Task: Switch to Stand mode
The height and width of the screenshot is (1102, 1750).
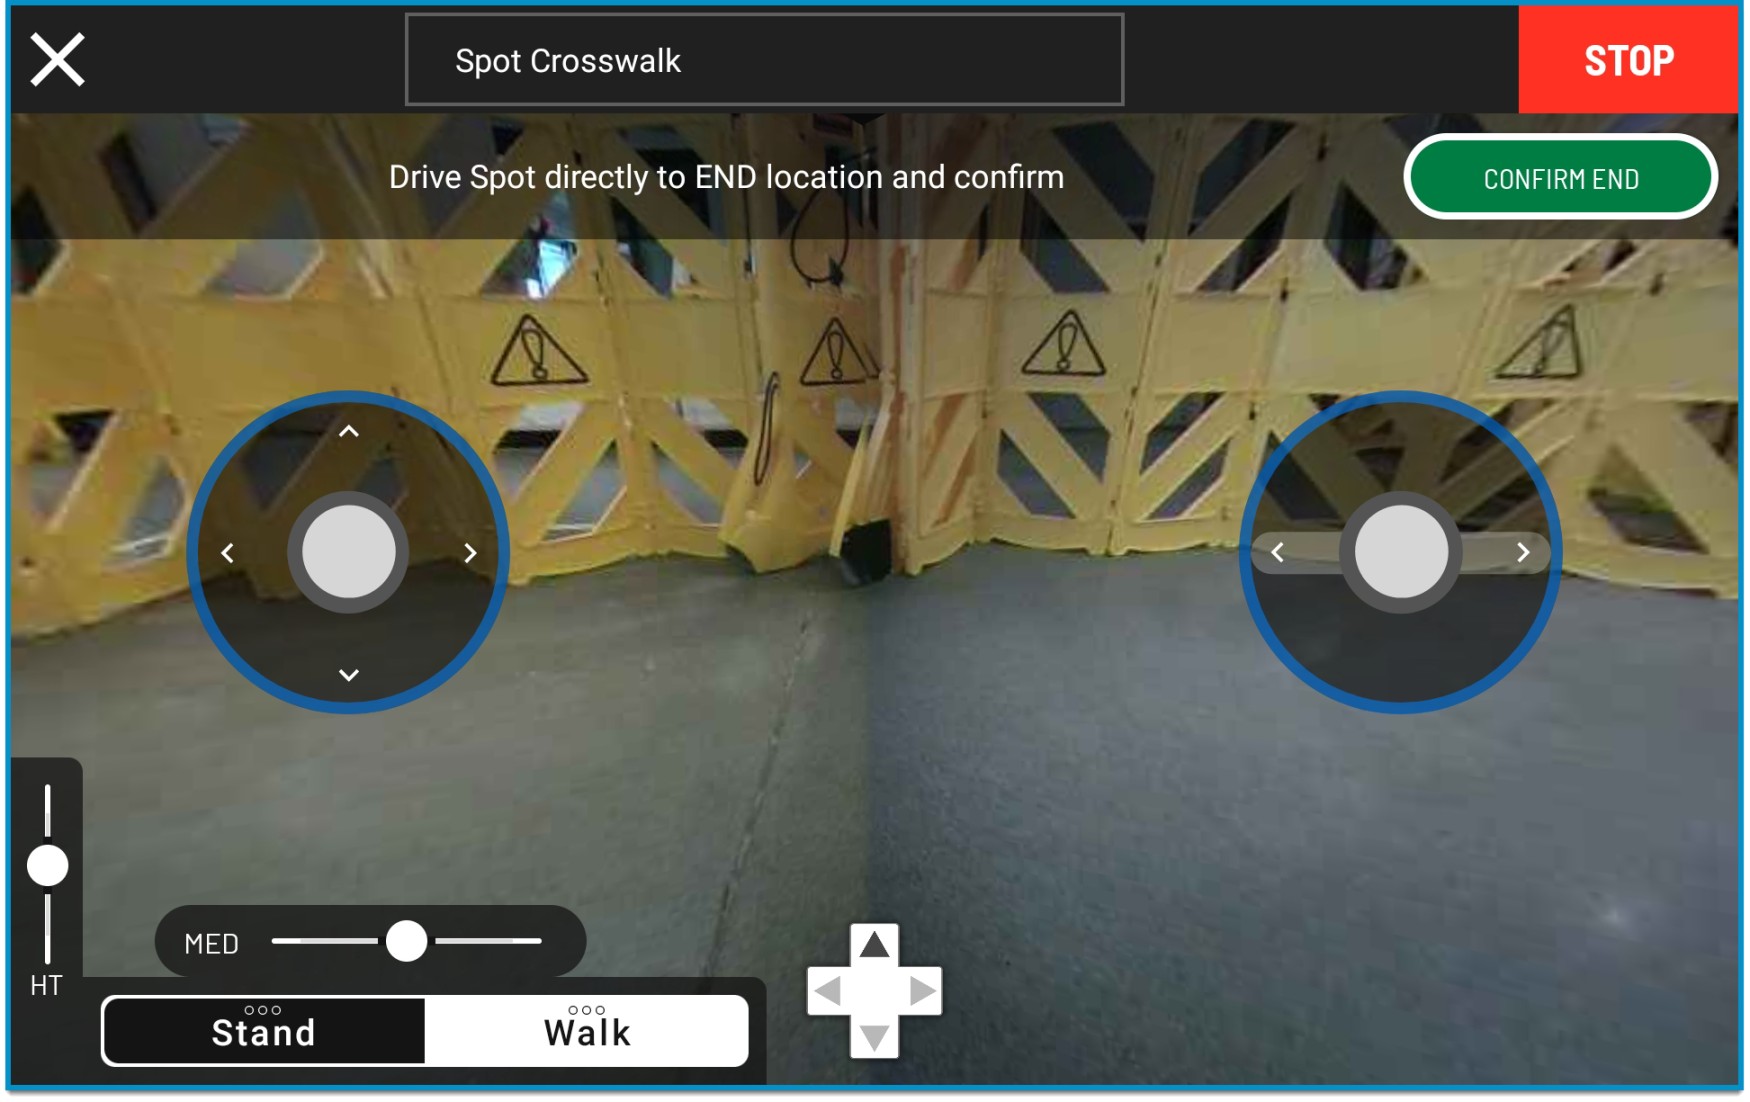Action: tap(264, 1030)
